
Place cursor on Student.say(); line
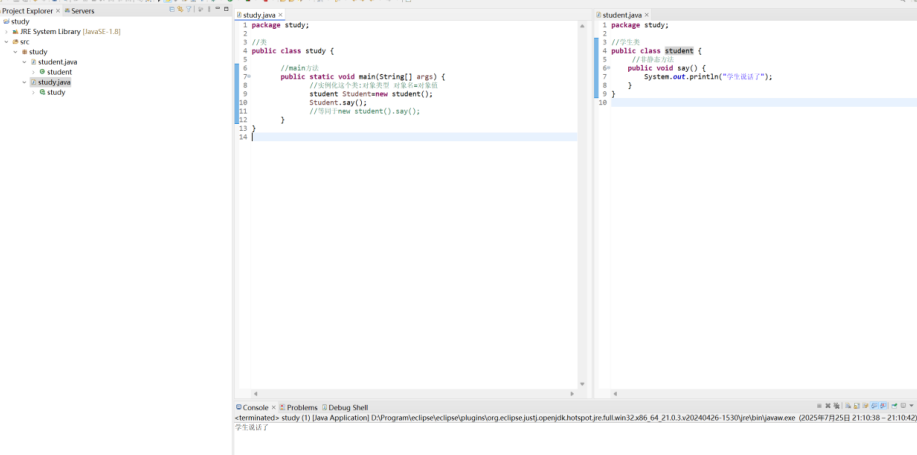[338, 102]
